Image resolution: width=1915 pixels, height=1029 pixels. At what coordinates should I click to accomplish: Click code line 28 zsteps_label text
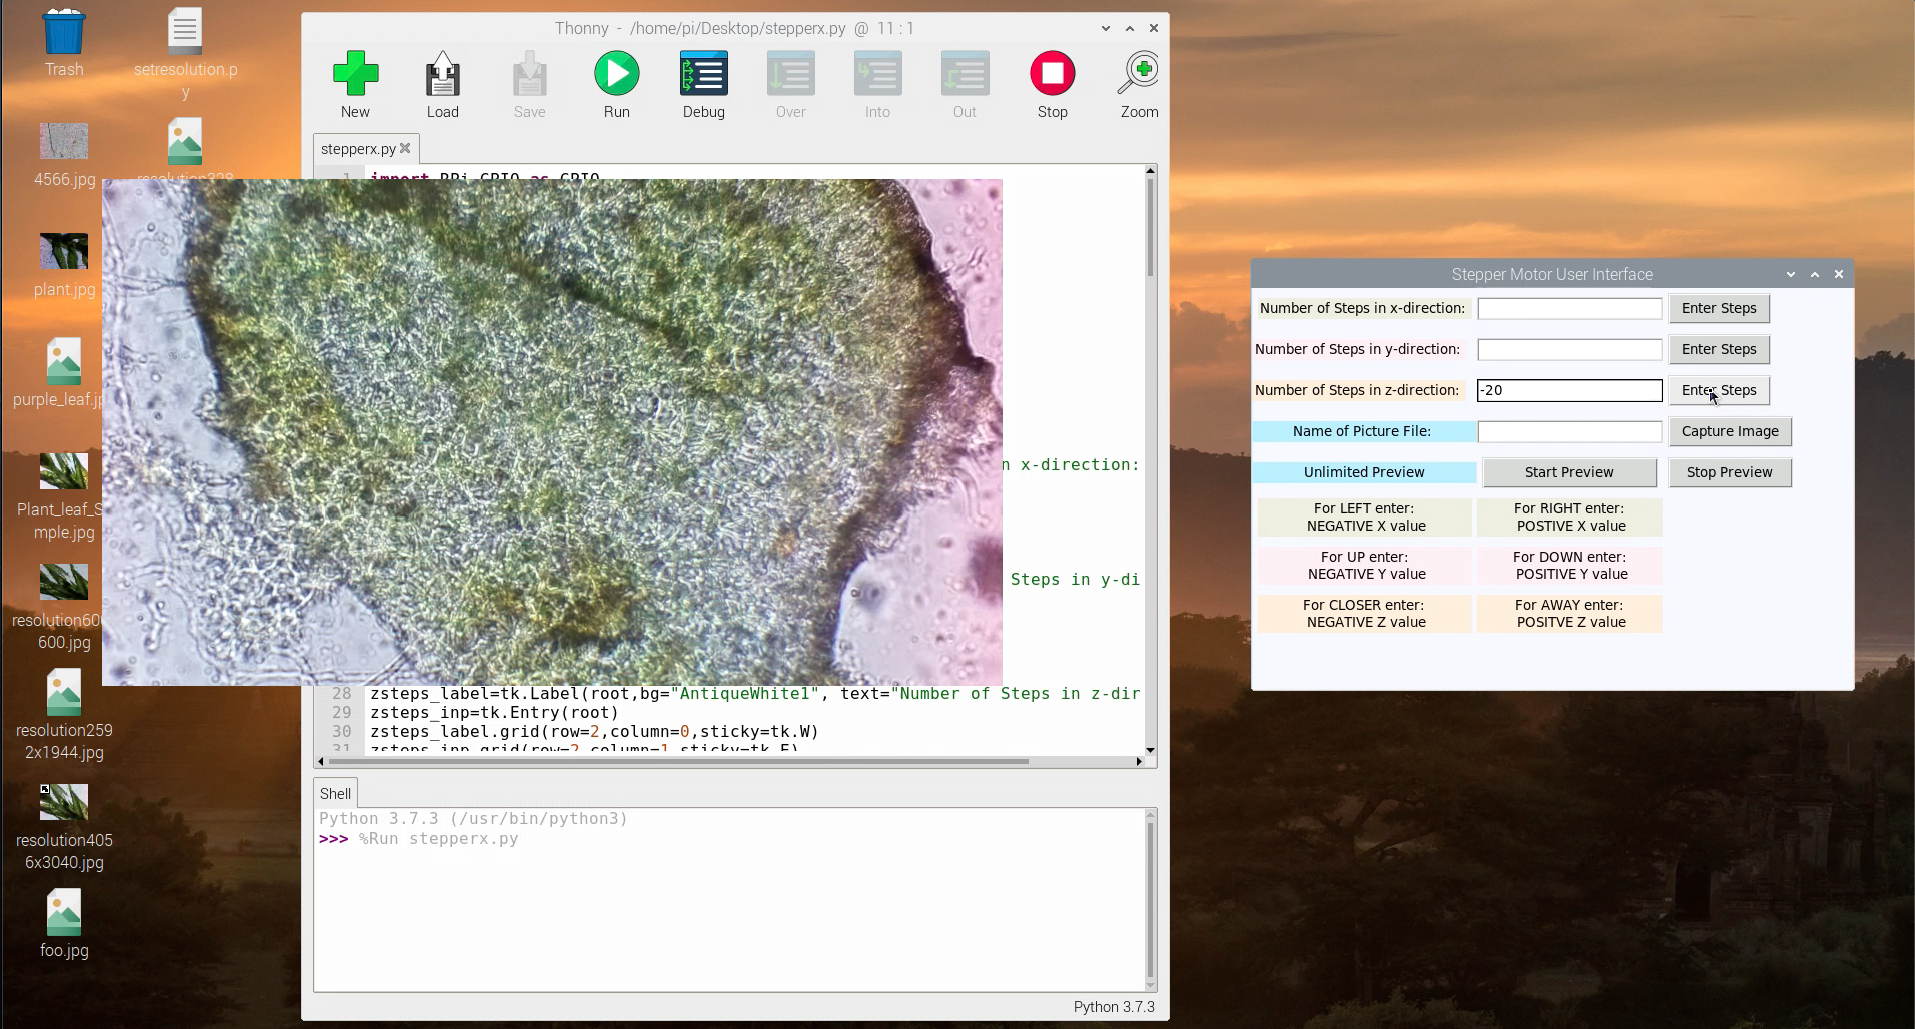click(755, 693)
